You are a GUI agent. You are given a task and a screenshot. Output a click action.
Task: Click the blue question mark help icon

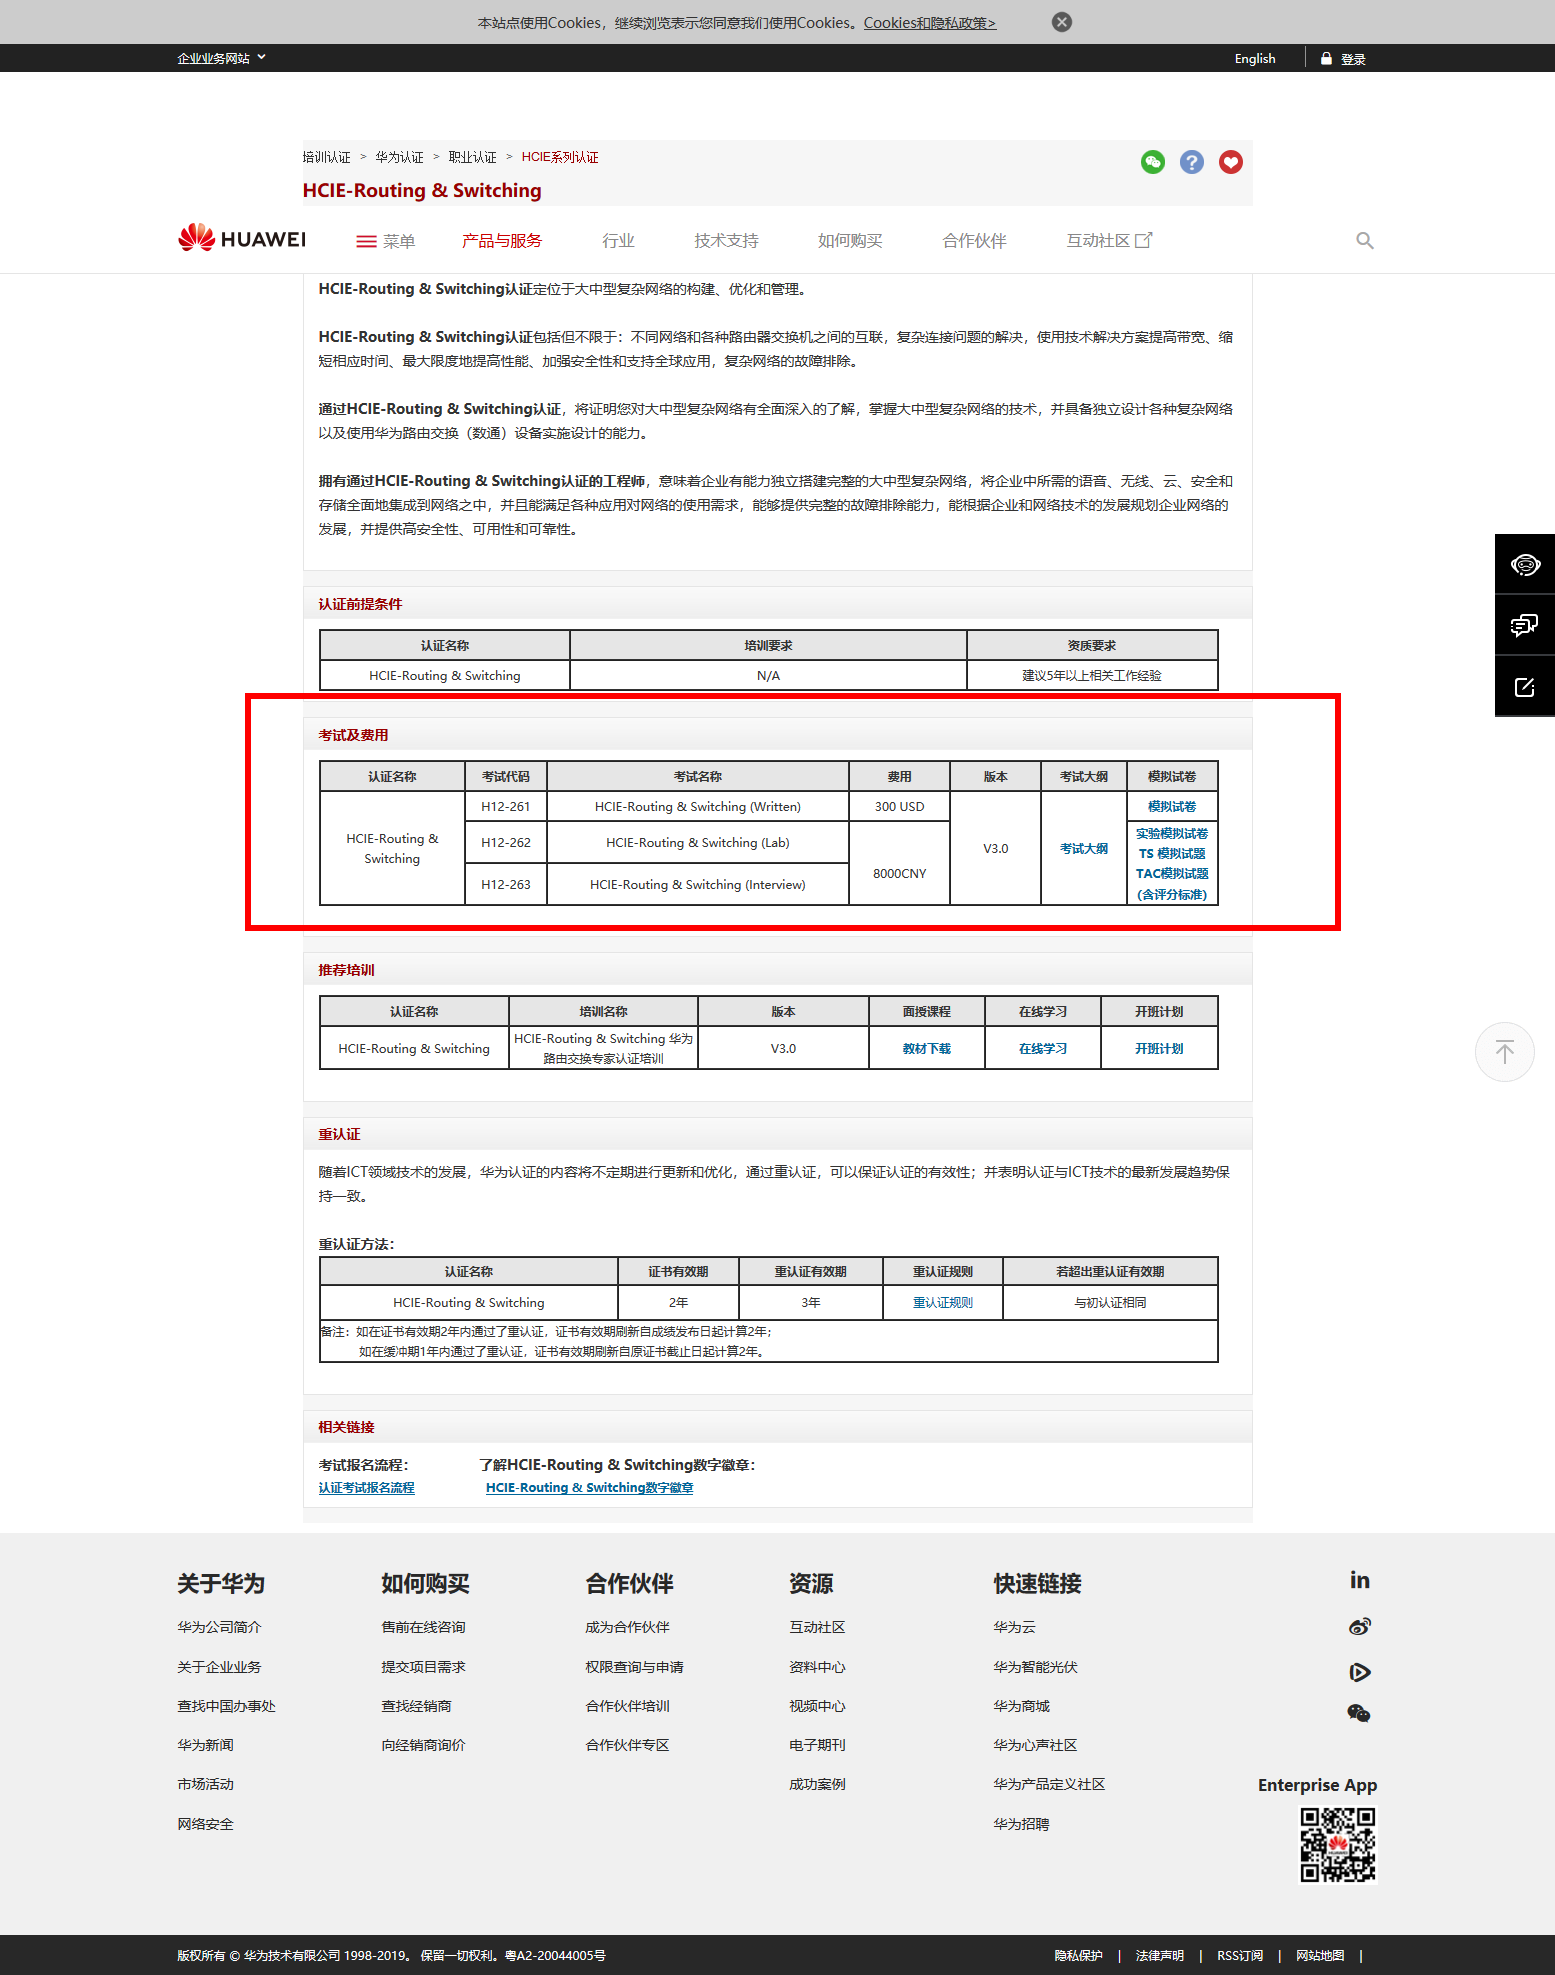tap(1192, 162)
